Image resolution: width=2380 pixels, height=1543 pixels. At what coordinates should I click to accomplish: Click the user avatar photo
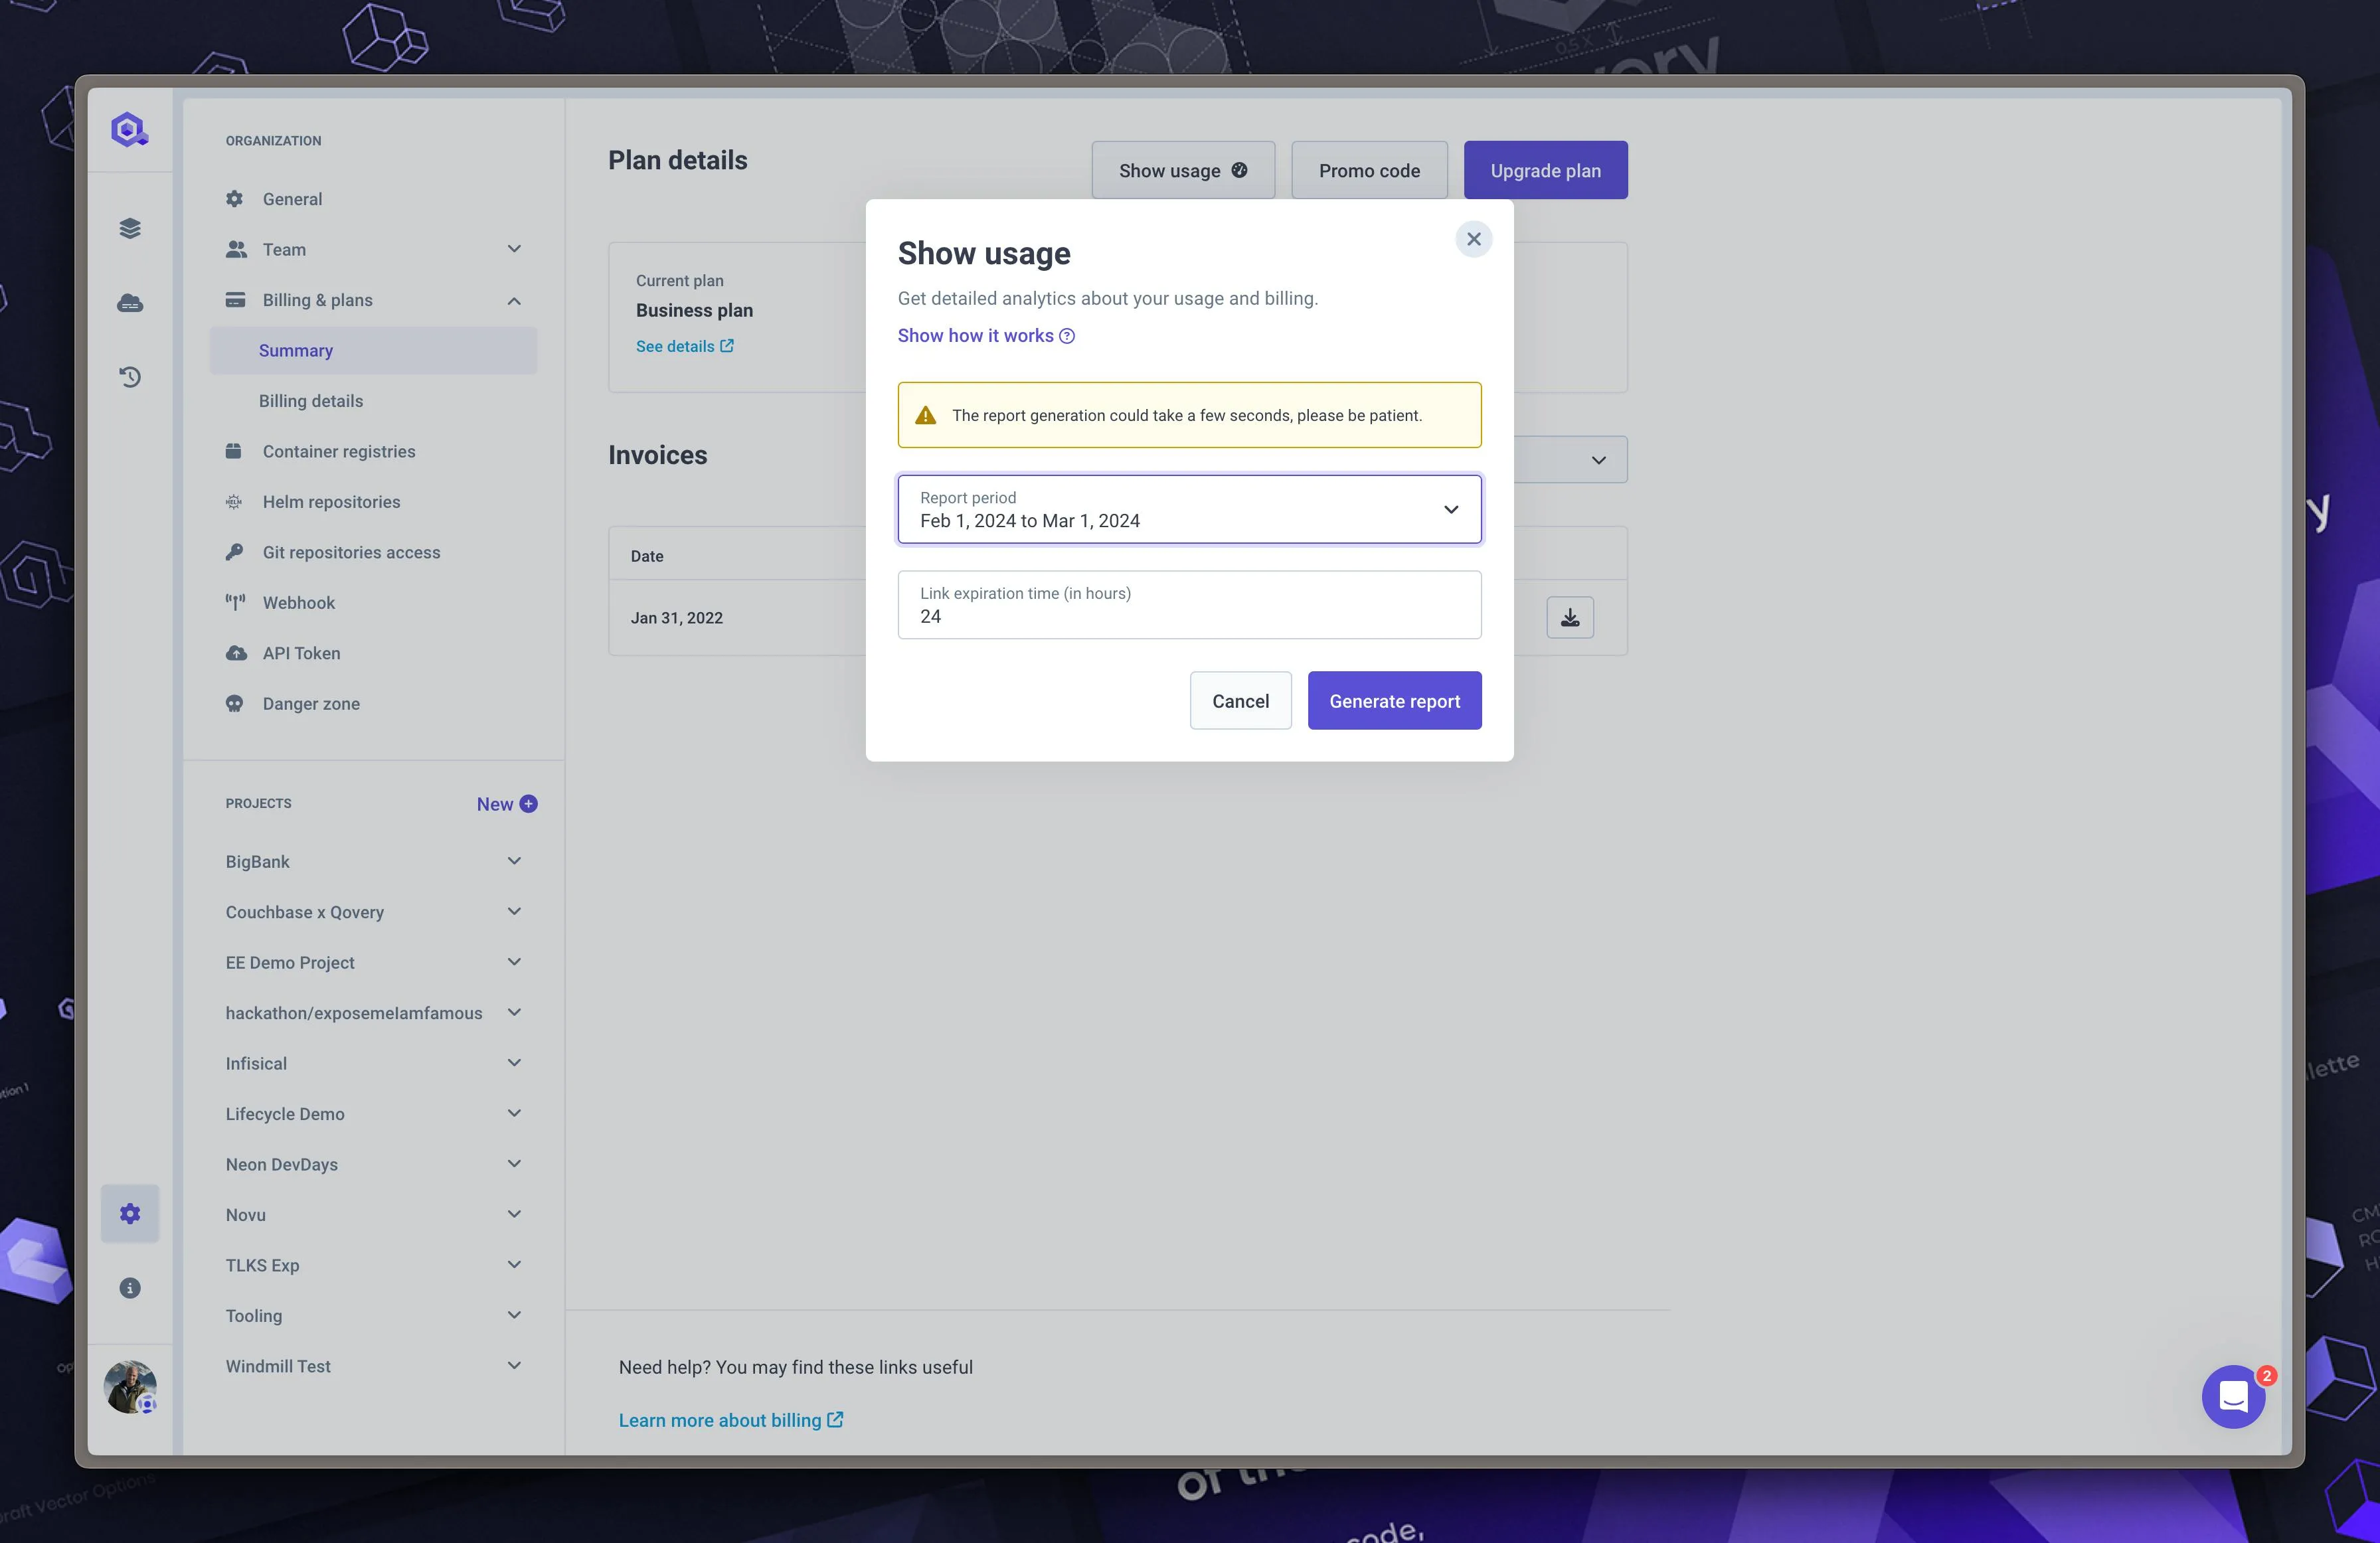point(130,1386)
